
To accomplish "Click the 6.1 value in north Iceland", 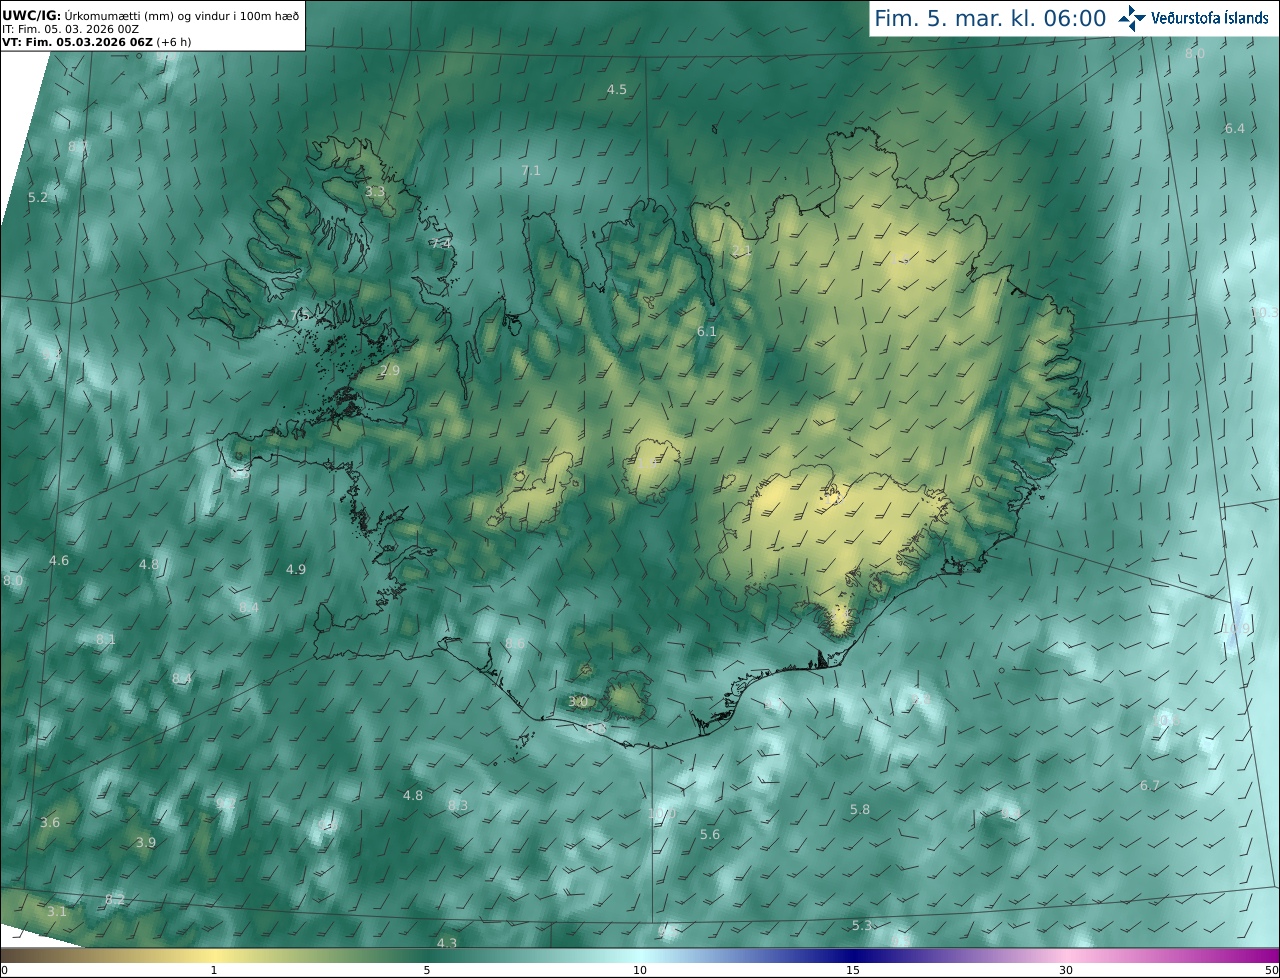I will (x=707, y=331).
